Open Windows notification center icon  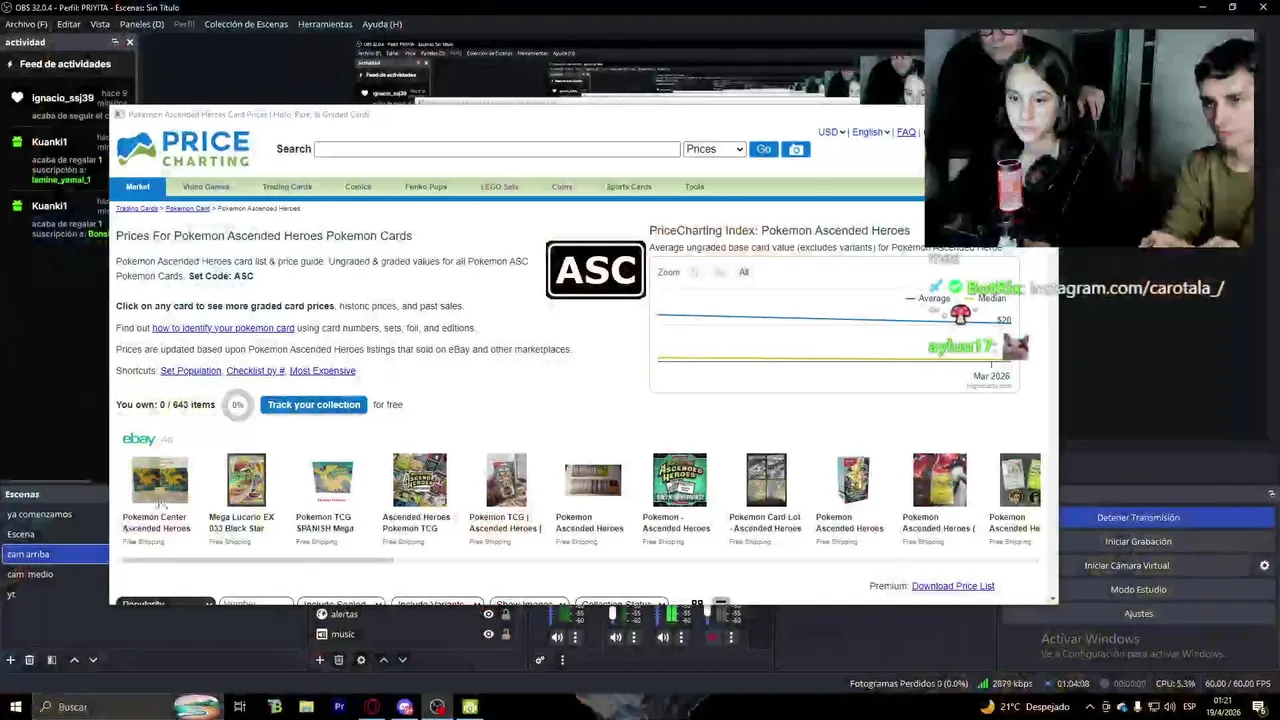(x=1259, y=707)
